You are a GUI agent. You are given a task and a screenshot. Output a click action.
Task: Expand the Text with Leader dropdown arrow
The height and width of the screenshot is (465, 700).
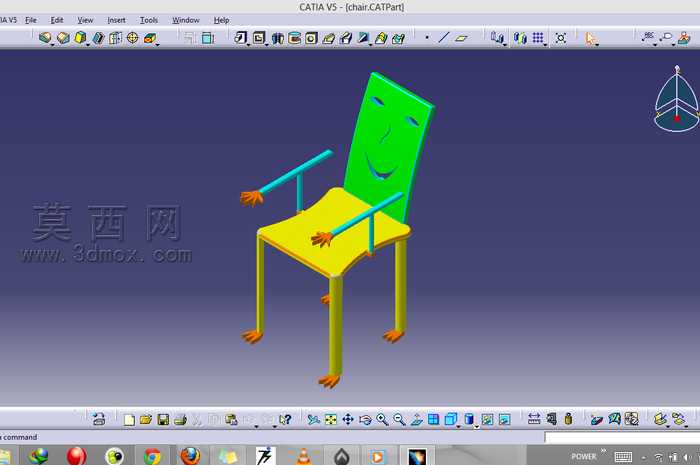coord(655,45)
